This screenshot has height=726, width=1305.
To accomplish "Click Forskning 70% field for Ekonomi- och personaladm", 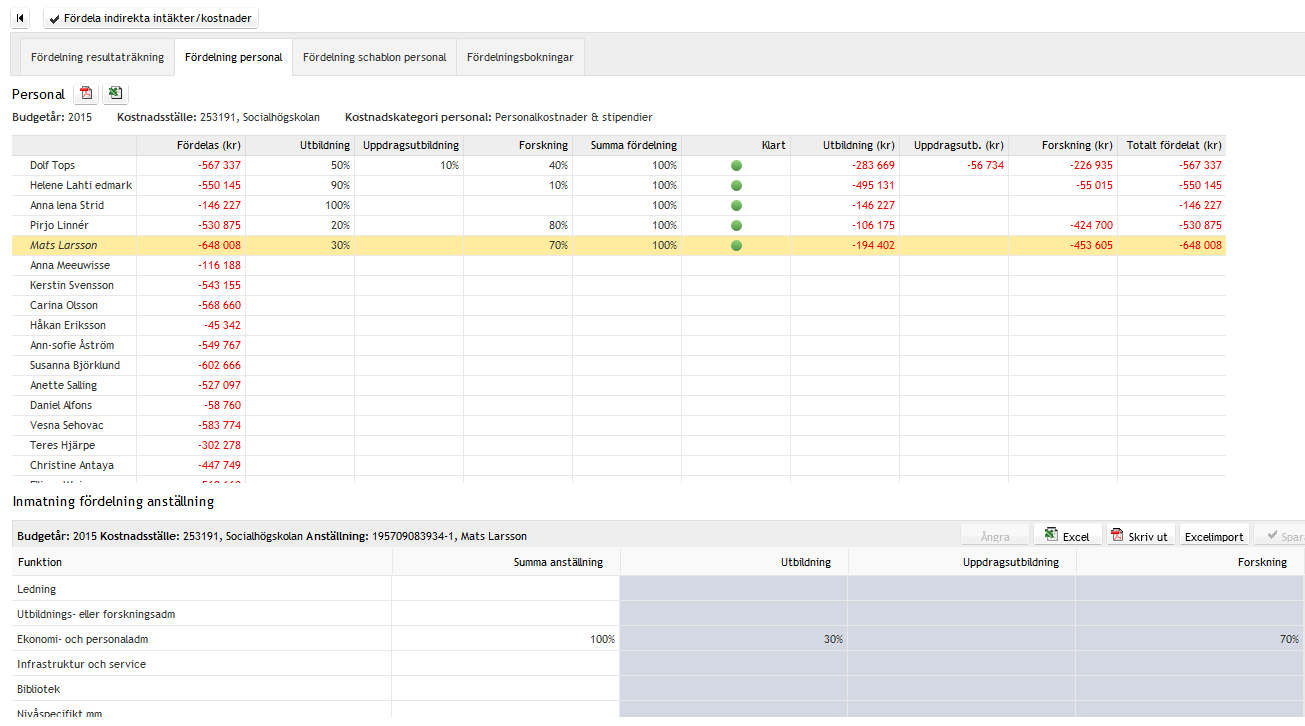I will coord(1190,639).
